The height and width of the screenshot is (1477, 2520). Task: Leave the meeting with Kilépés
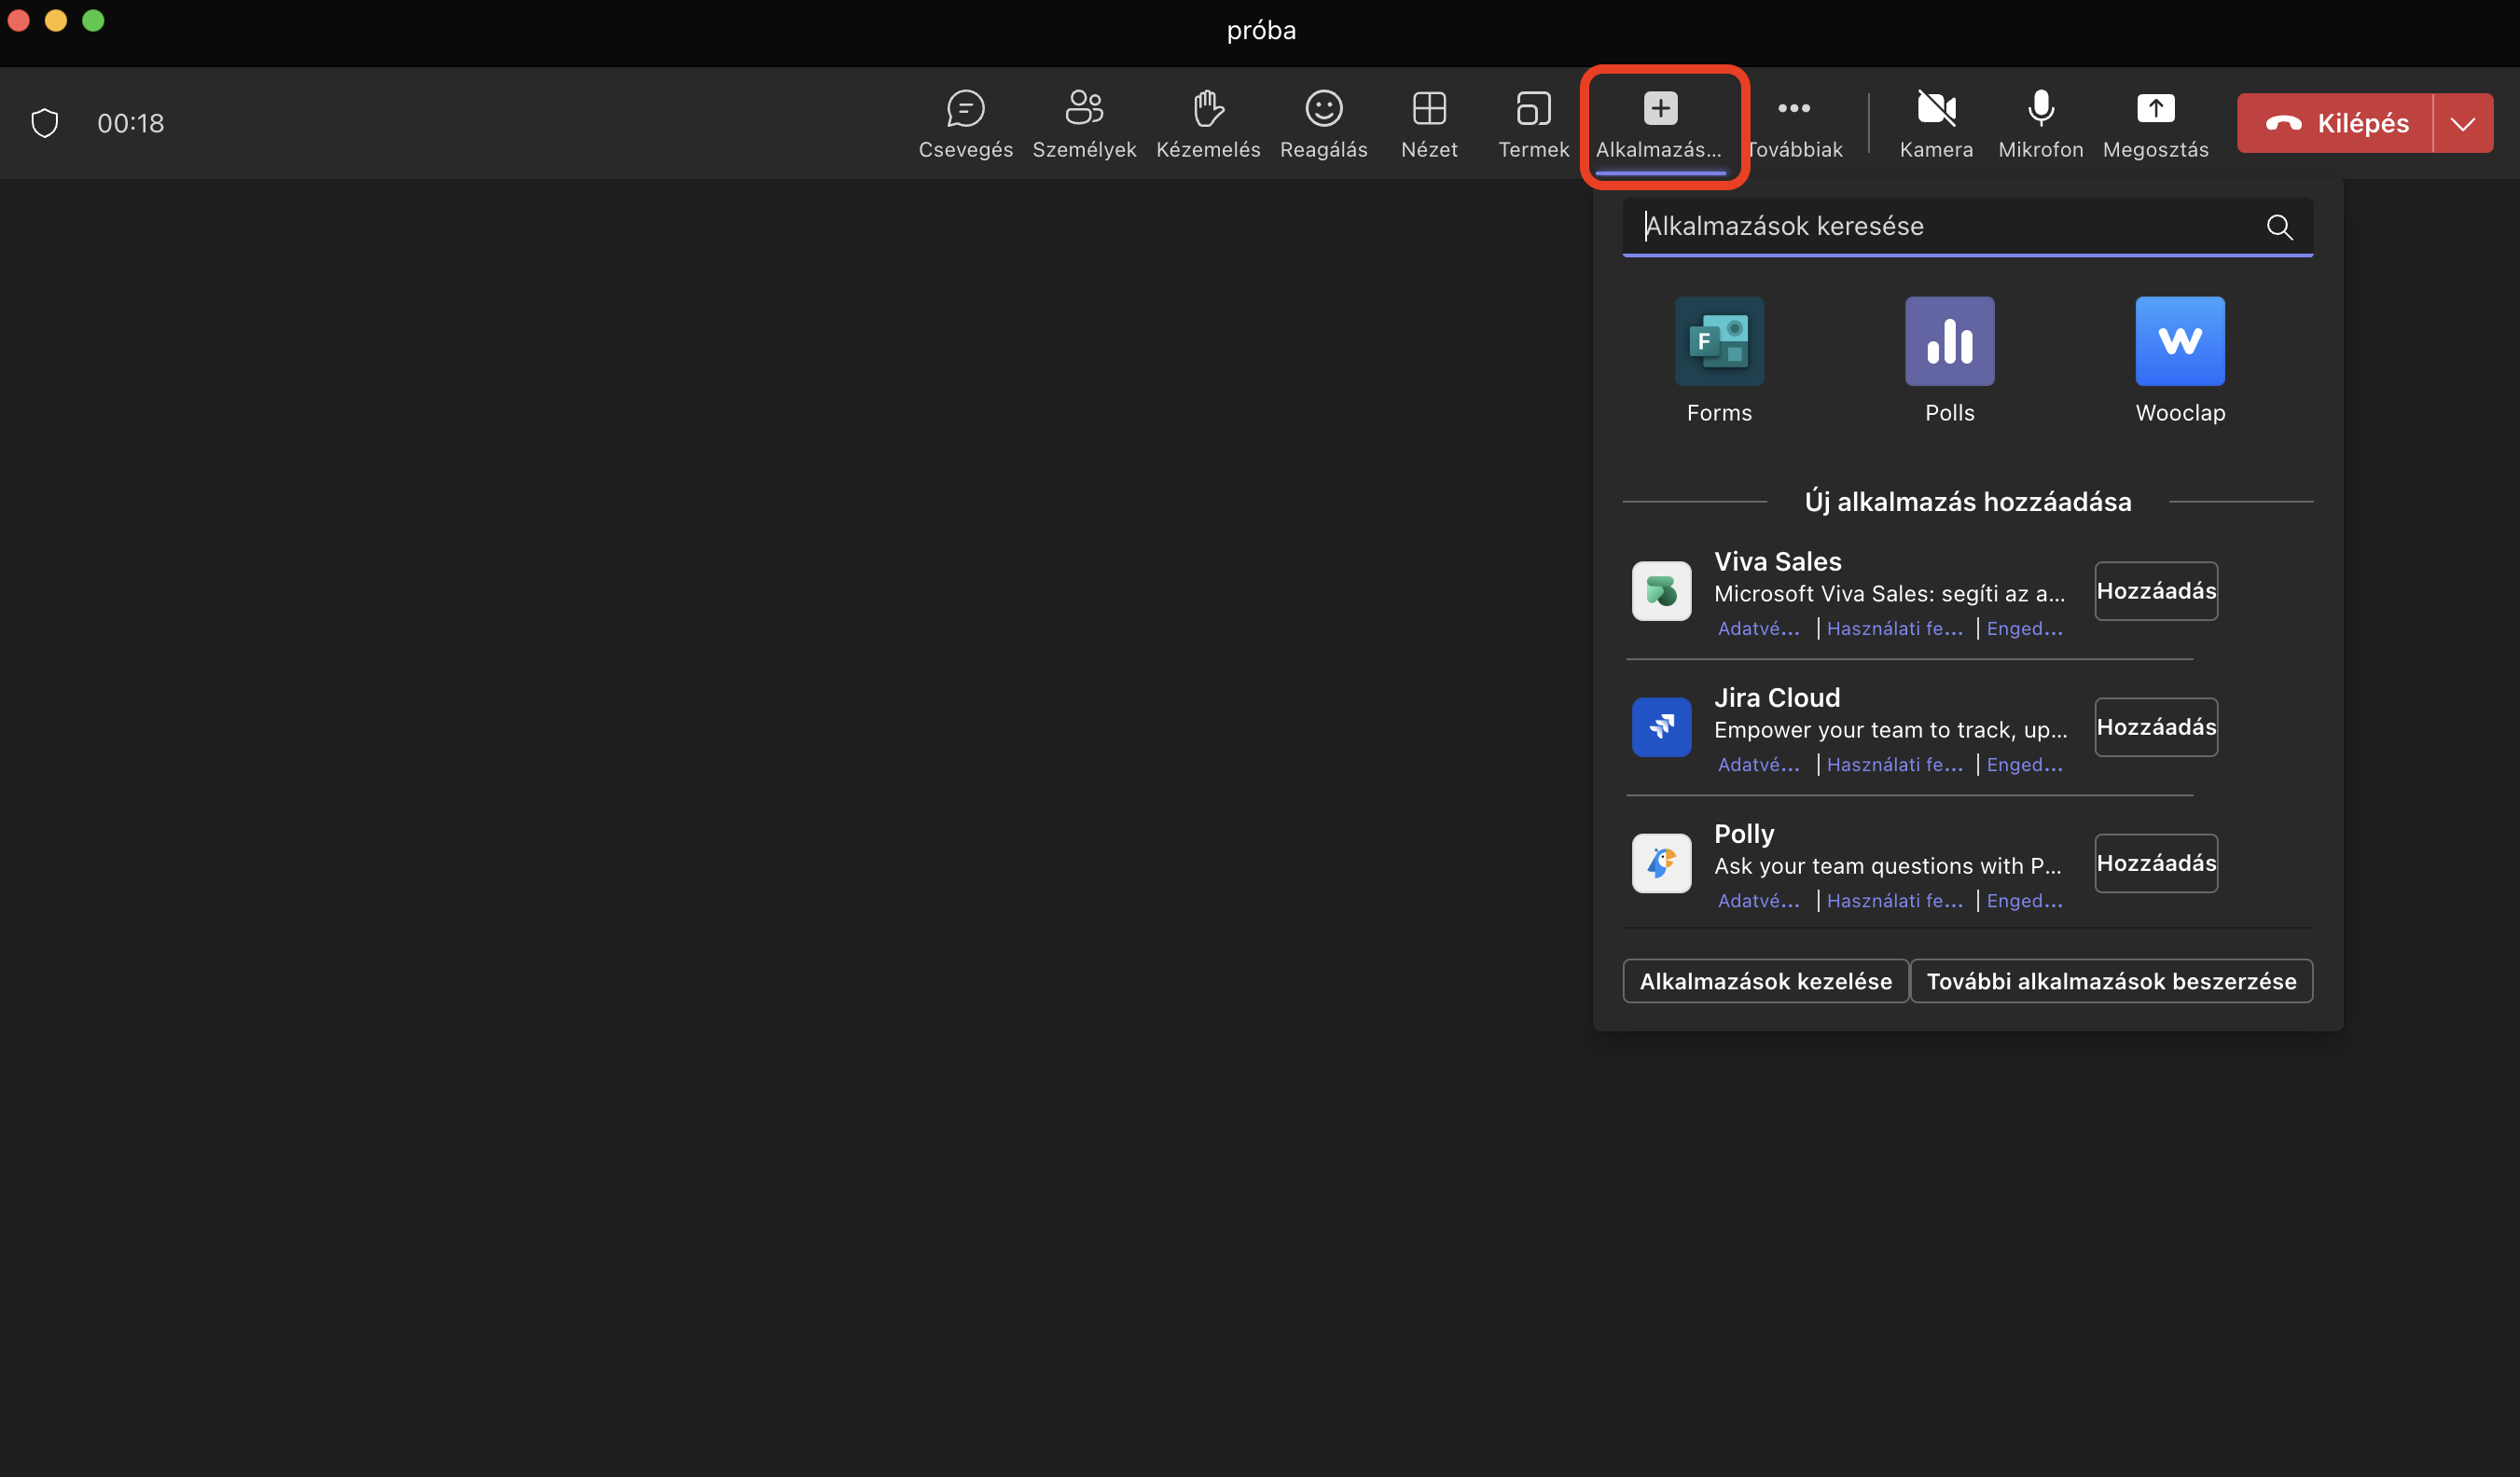[x=2335, y=123]
